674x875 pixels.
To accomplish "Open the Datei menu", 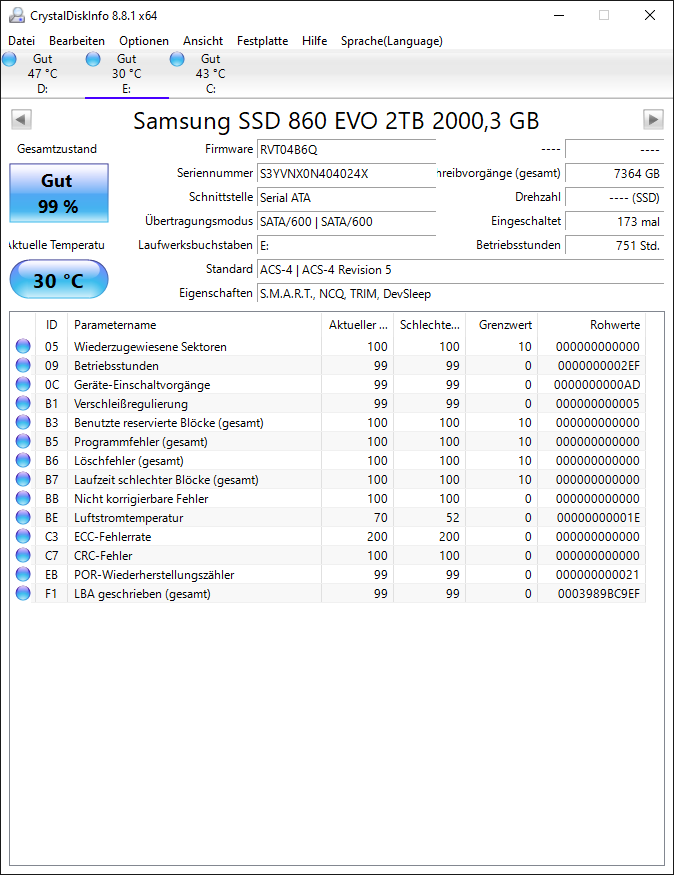I will (21, 41).
